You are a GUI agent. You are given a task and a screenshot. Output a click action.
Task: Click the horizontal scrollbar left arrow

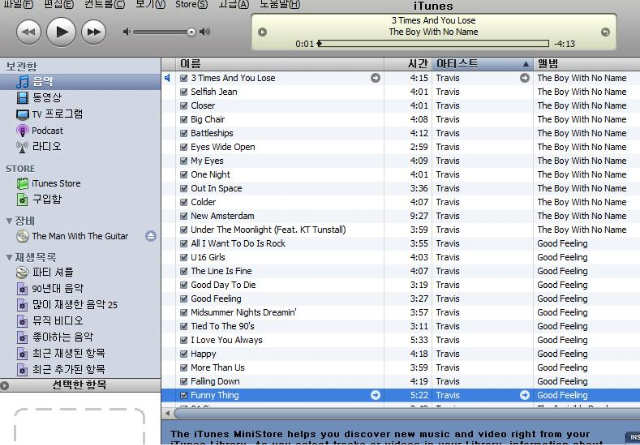point(167,413)
